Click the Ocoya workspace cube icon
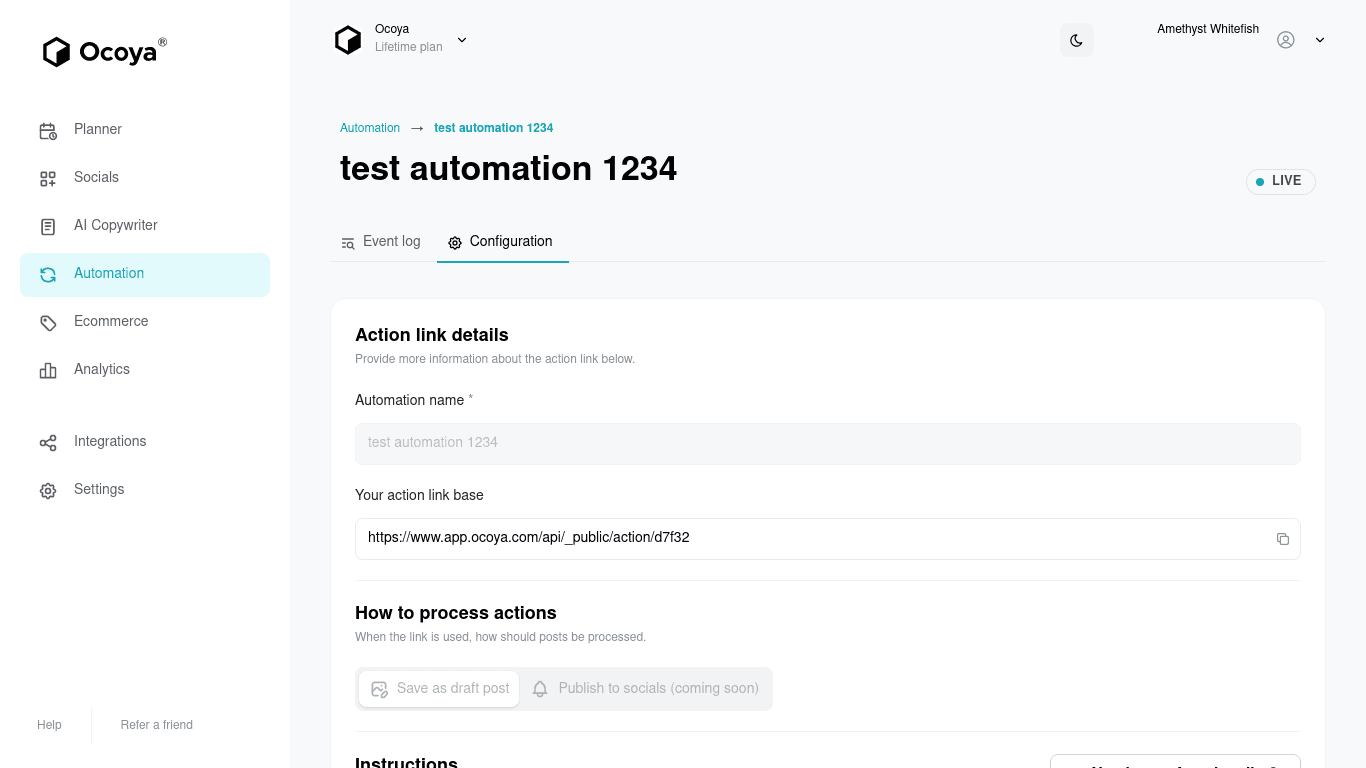The width and height of the screenshot is (1366, 768). pyautogui.click(x=348, y=40)
